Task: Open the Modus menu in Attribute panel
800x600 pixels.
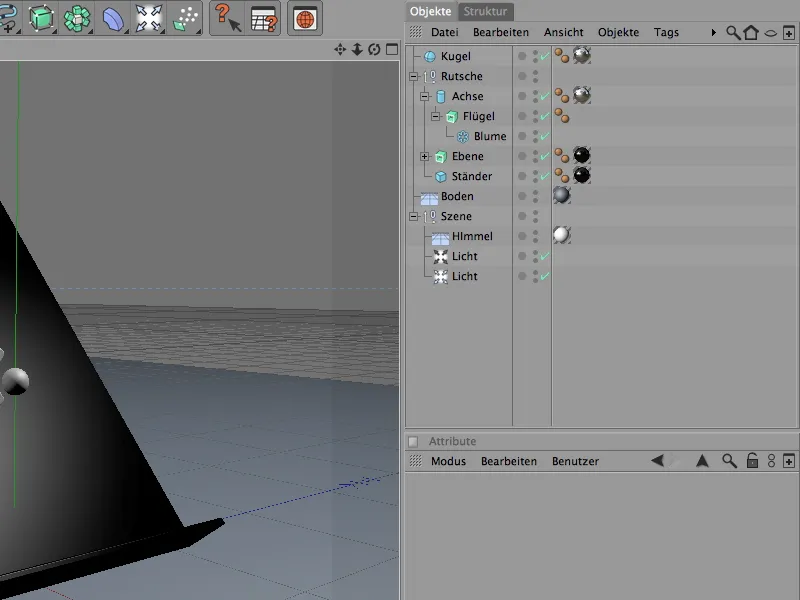Action: click(448, 461)
